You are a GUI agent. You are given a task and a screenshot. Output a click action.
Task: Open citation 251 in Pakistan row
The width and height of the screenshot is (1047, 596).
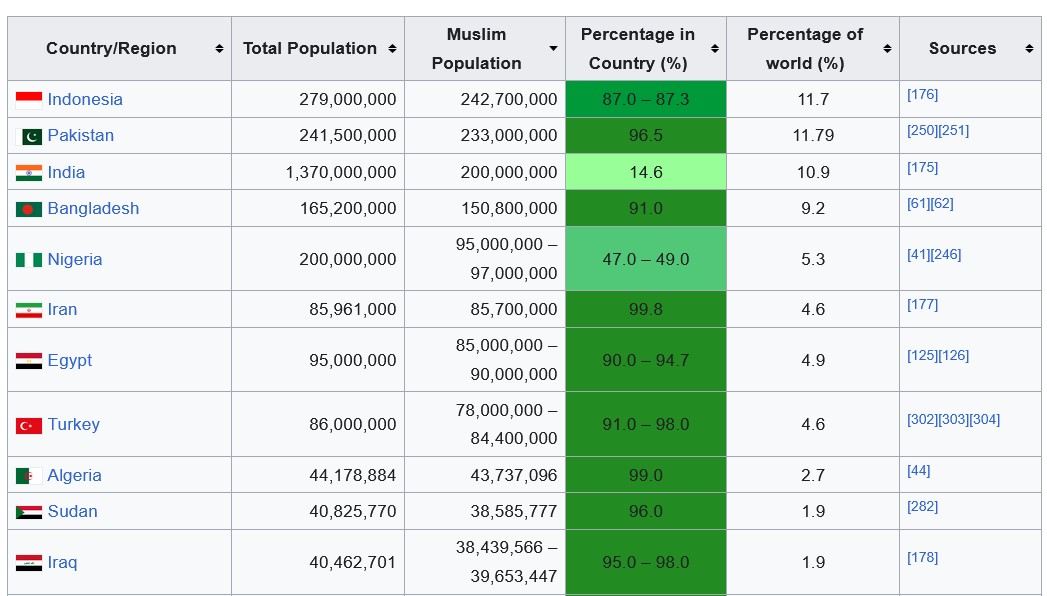953,131
